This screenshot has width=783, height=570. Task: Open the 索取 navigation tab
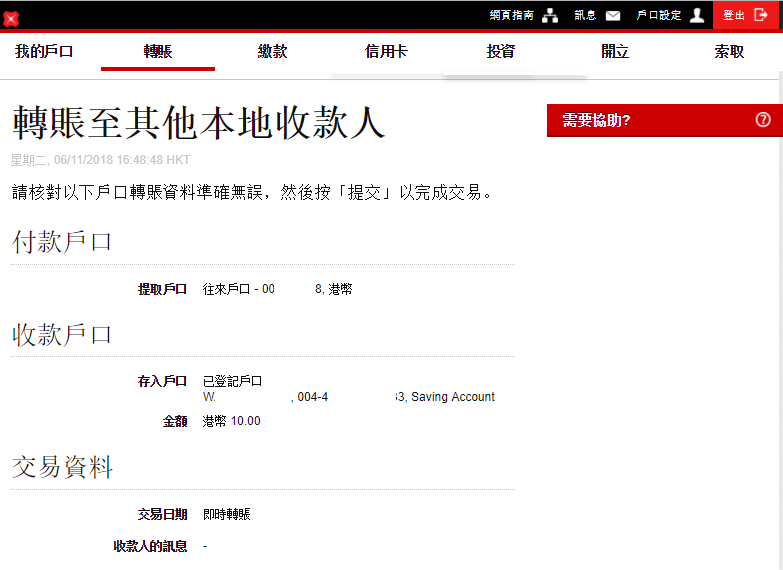pos(729,52)
